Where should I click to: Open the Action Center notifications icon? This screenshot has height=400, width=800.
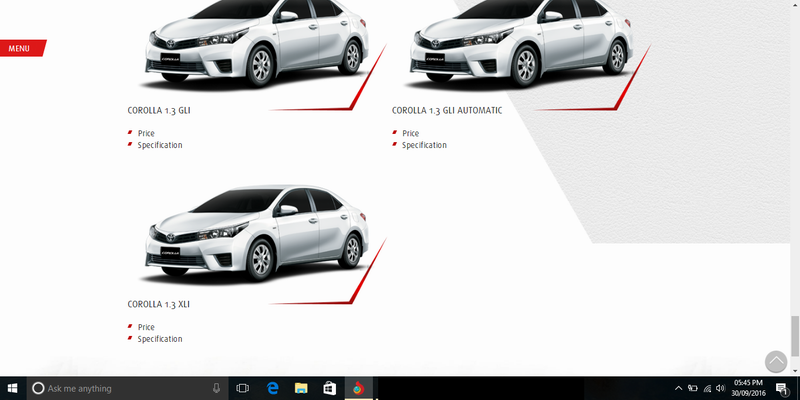[x=781, y=389]
